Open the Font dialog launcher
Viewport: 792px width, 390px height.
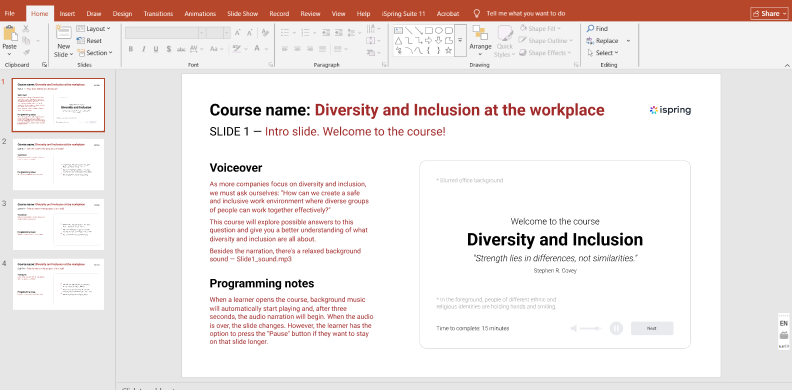(270, 65)
